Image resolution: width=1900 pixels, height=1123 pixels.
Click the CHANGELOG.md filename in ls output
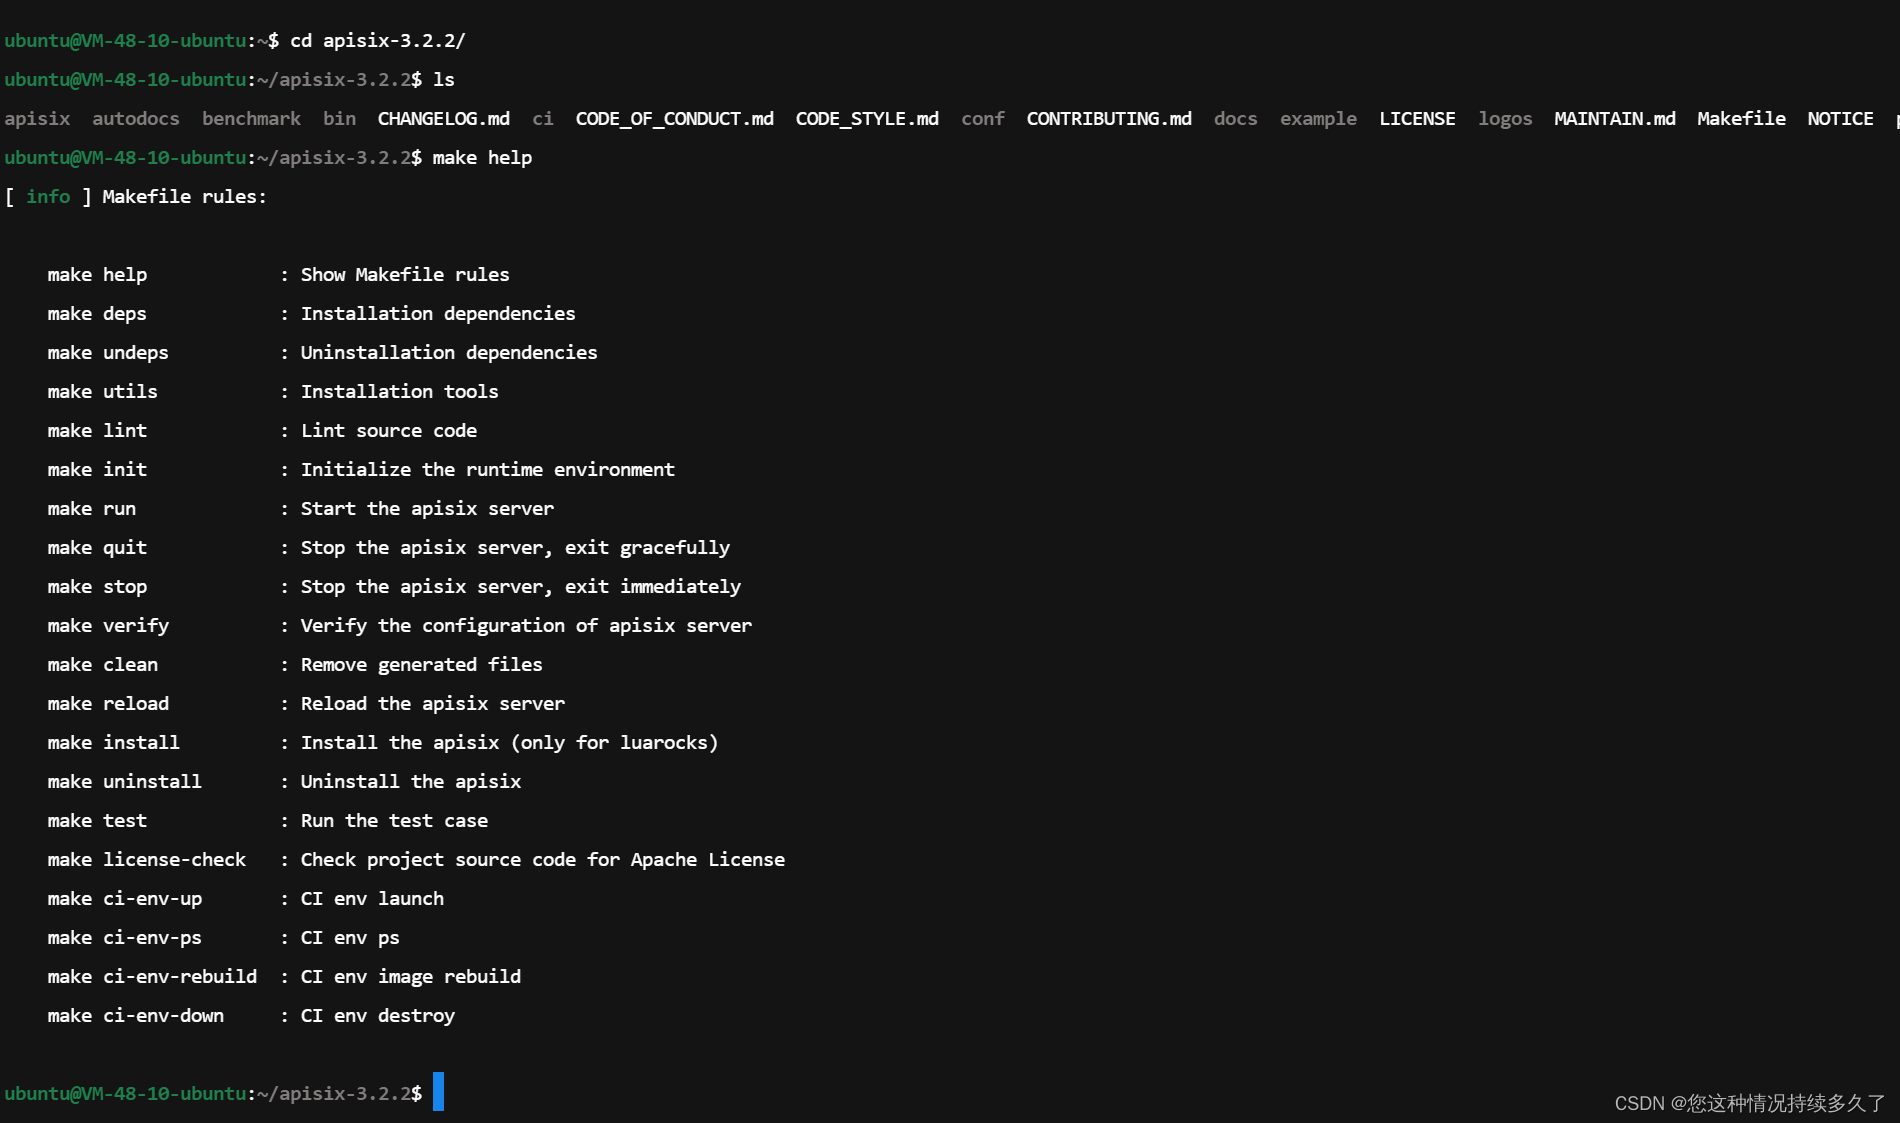(442, 118)
